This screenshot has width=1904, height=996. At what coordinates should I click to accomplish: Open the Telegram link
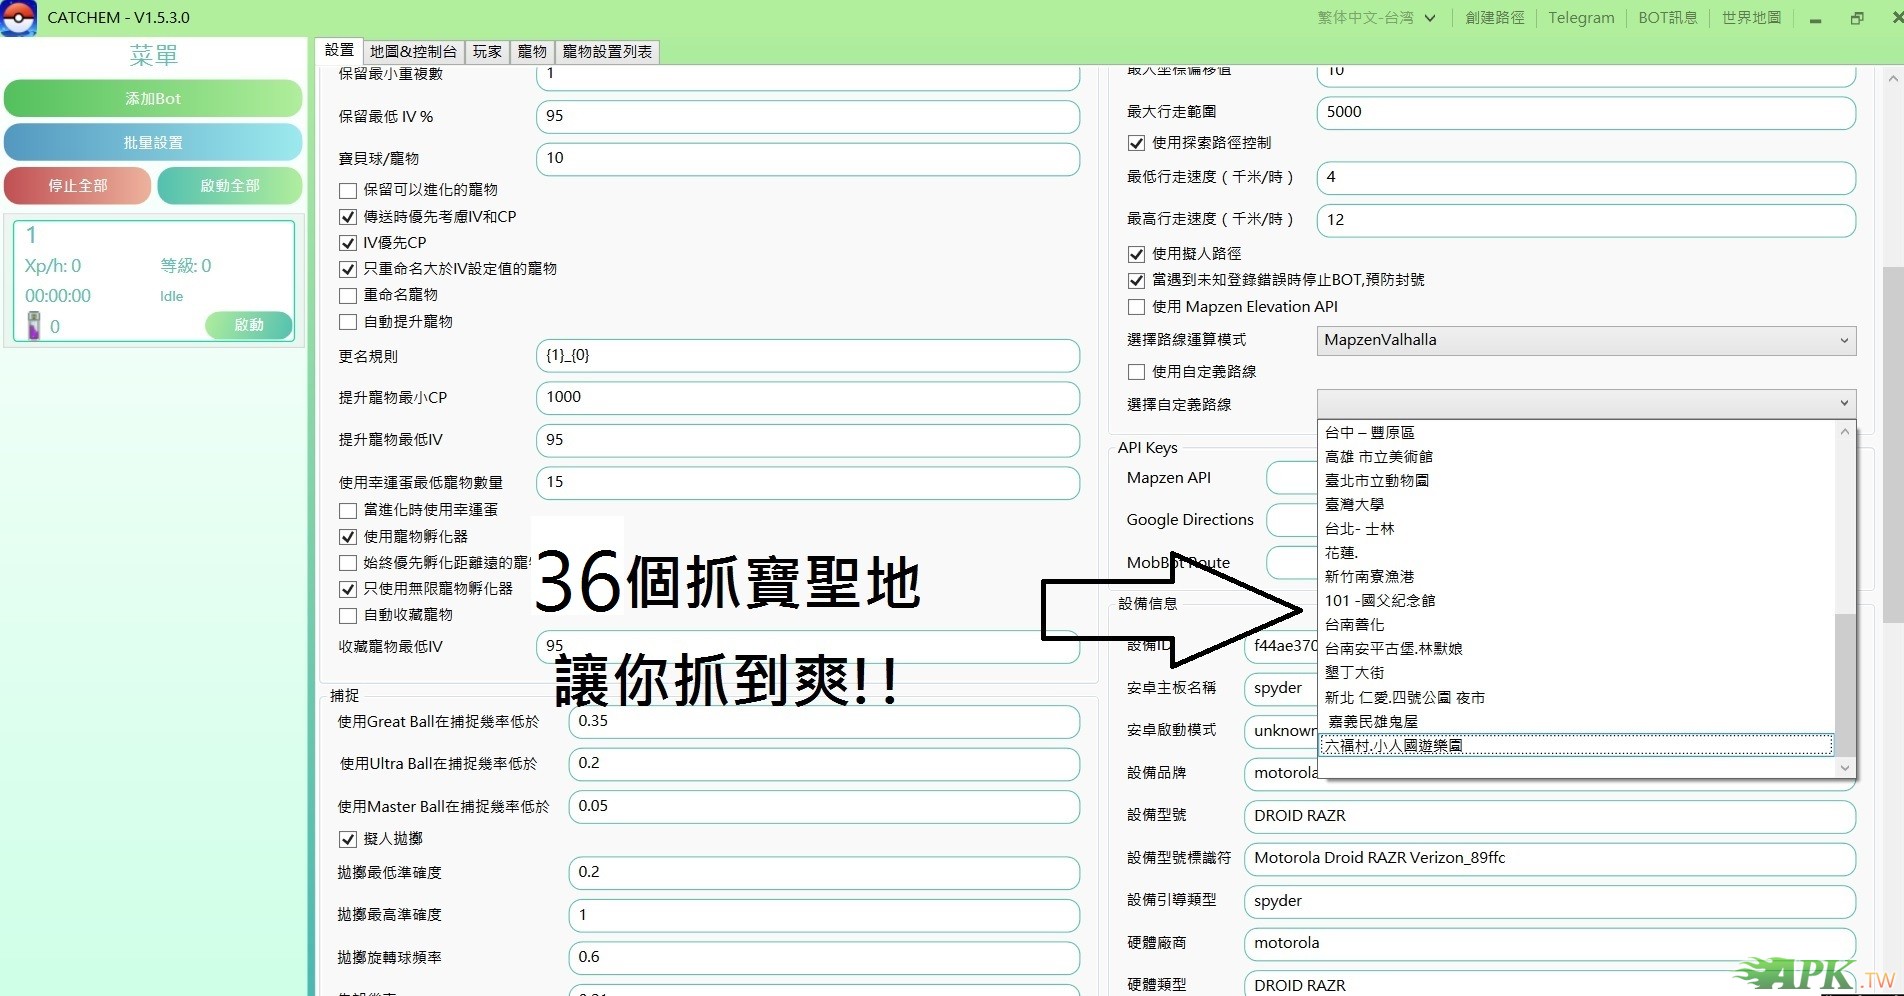point(1581,18)
